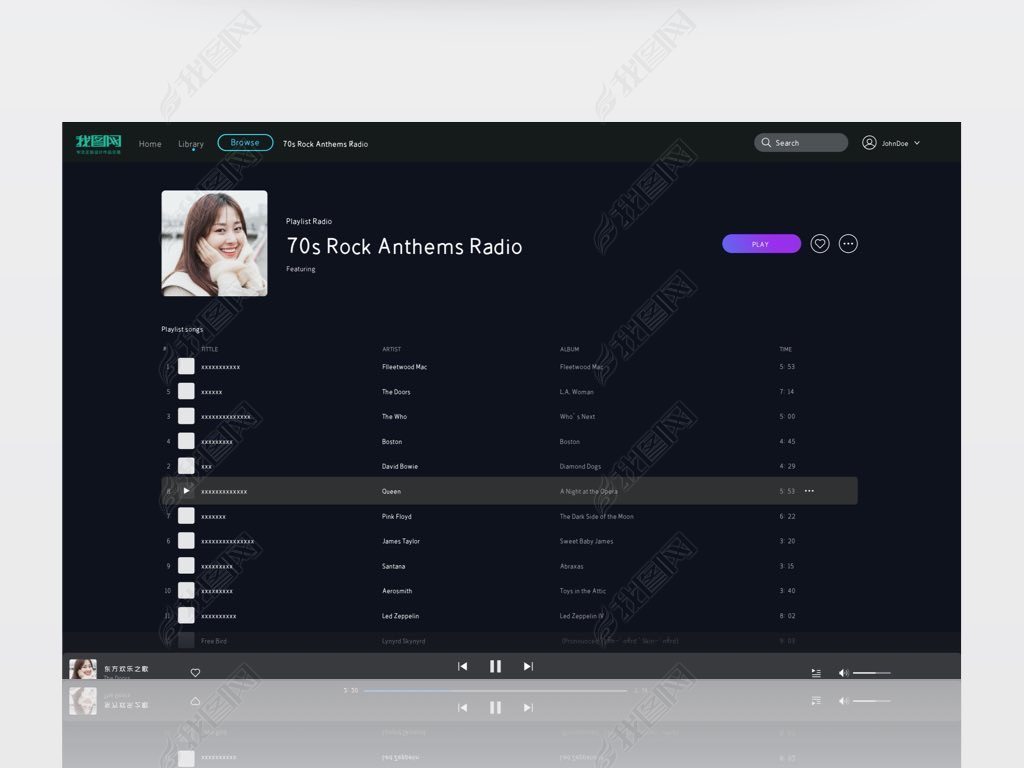Open the playlist cover photo

pos(214,243)
